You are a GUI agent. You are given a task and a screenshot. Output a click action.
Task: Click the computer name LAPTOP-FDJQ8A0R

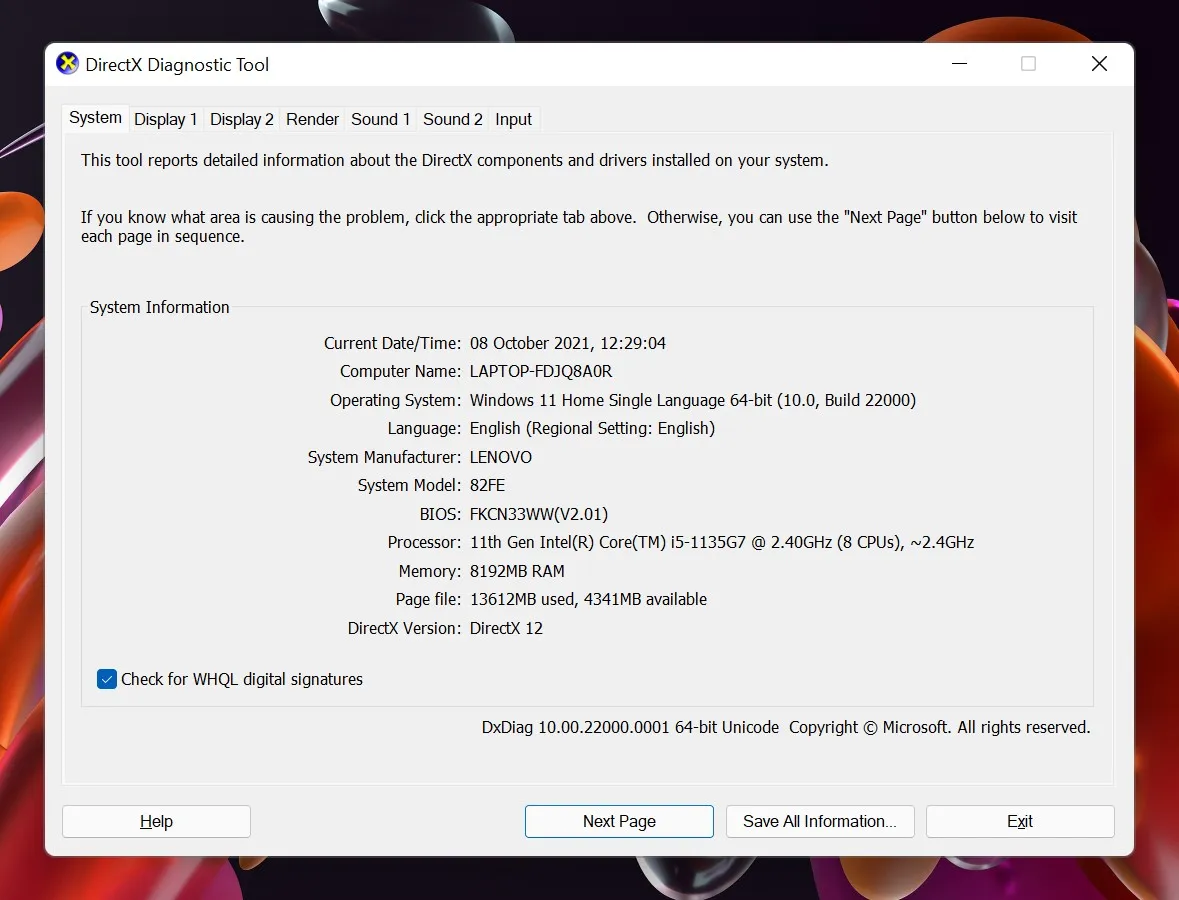tap(541, 371)
